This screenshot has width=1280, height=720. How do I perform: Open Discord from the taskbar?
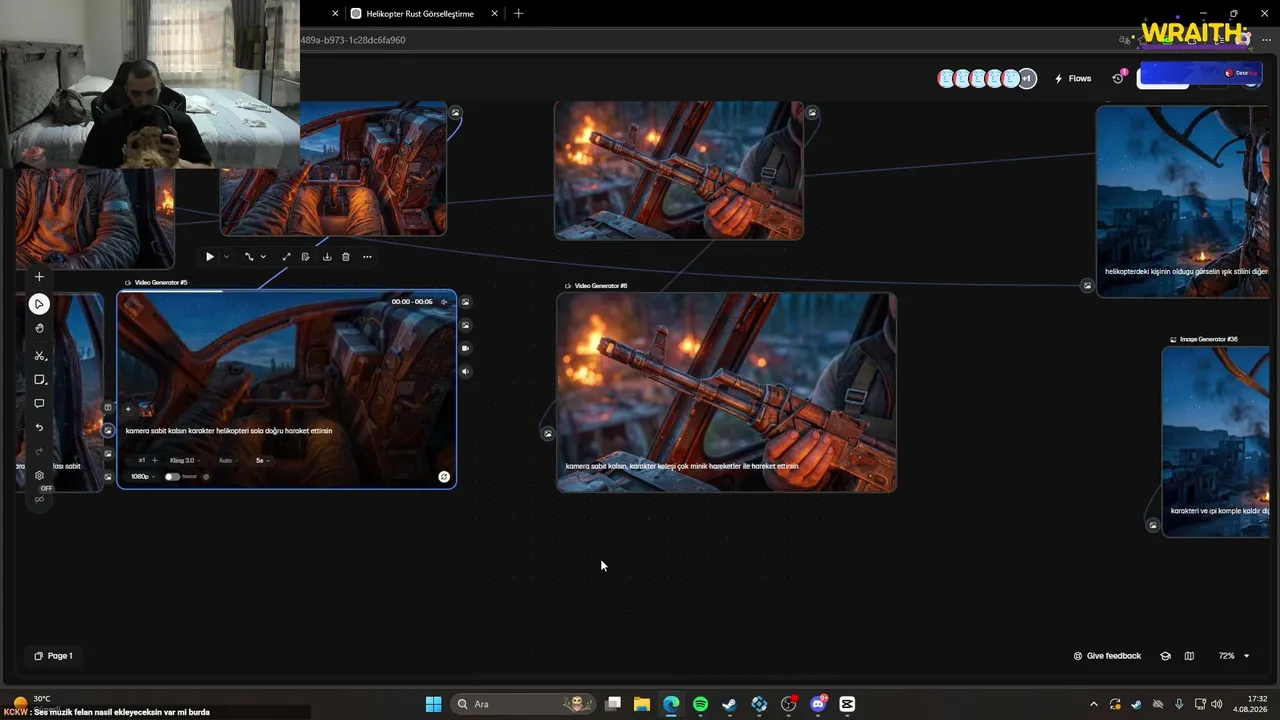tap(818, 704)
